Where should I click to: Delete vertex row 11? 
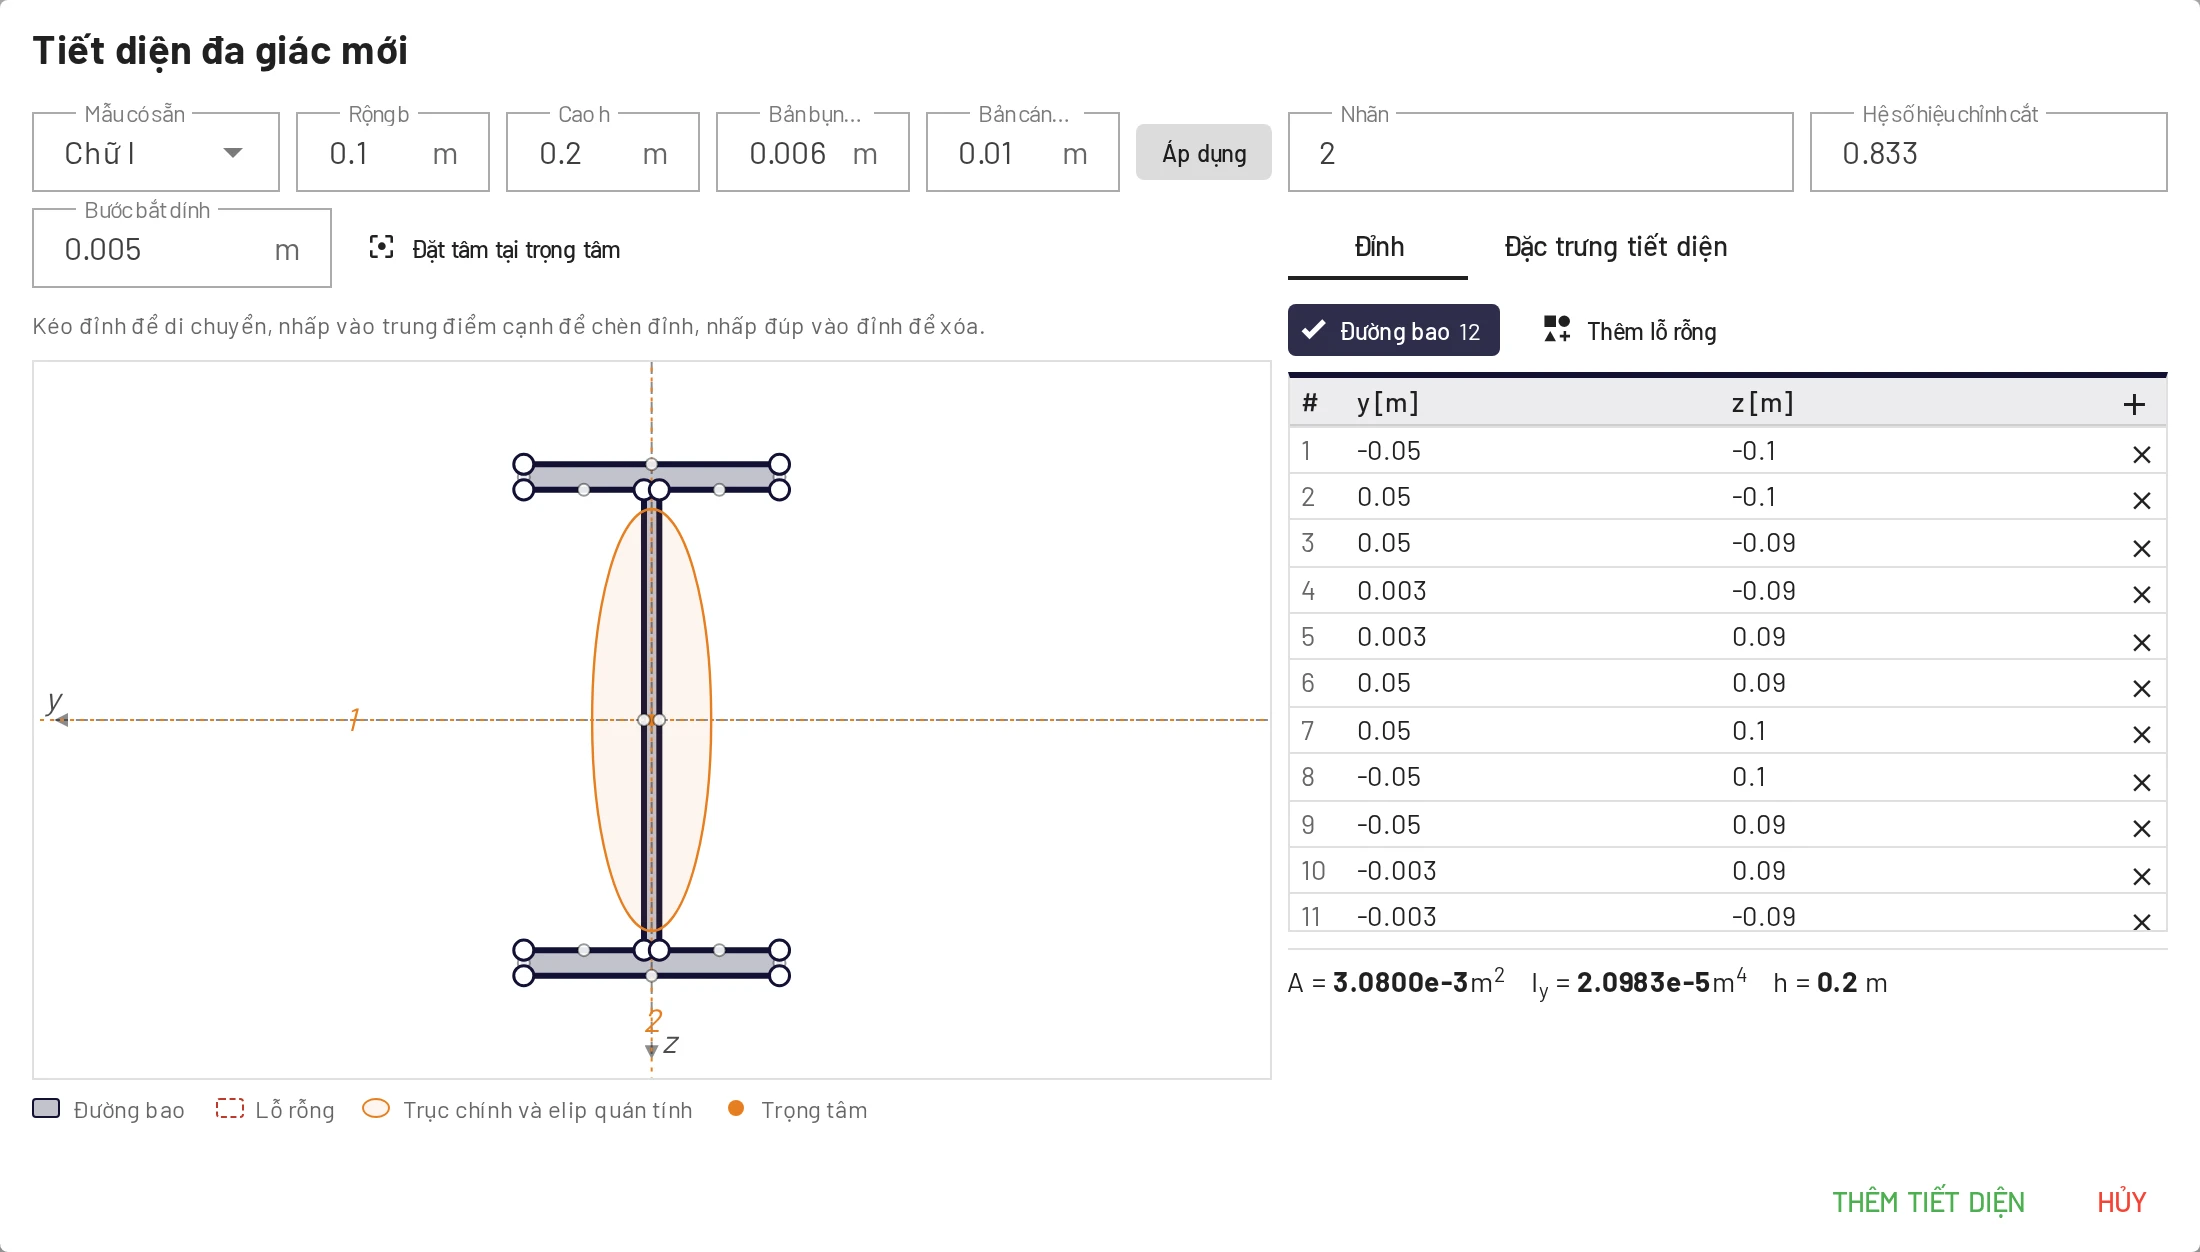[2141, 922]
